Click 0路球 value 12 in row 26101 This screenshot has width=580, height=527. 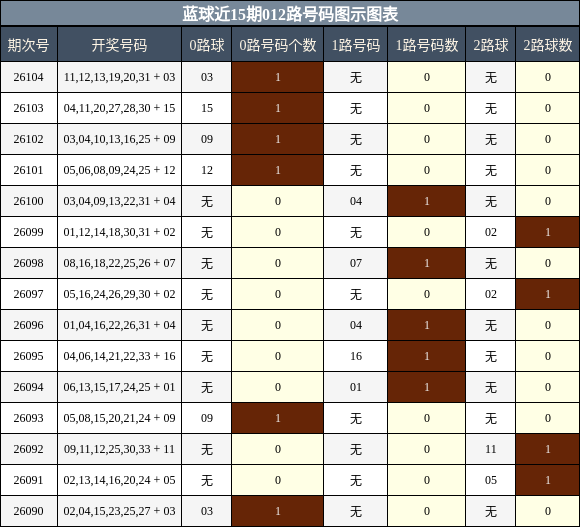pos(207,170)
